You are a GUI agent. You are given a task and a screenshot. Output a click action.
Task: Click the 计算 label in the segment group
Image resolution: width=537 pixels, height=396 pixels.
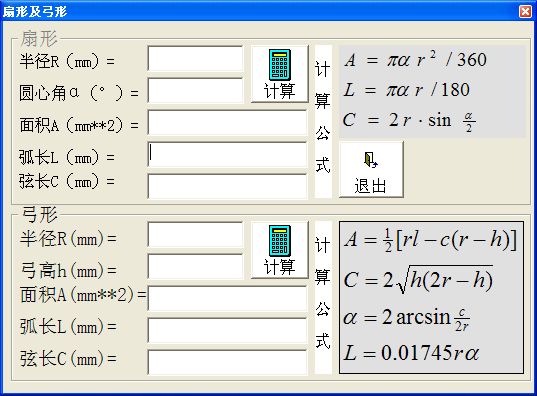pyautogui.click(x=279, y=267)
